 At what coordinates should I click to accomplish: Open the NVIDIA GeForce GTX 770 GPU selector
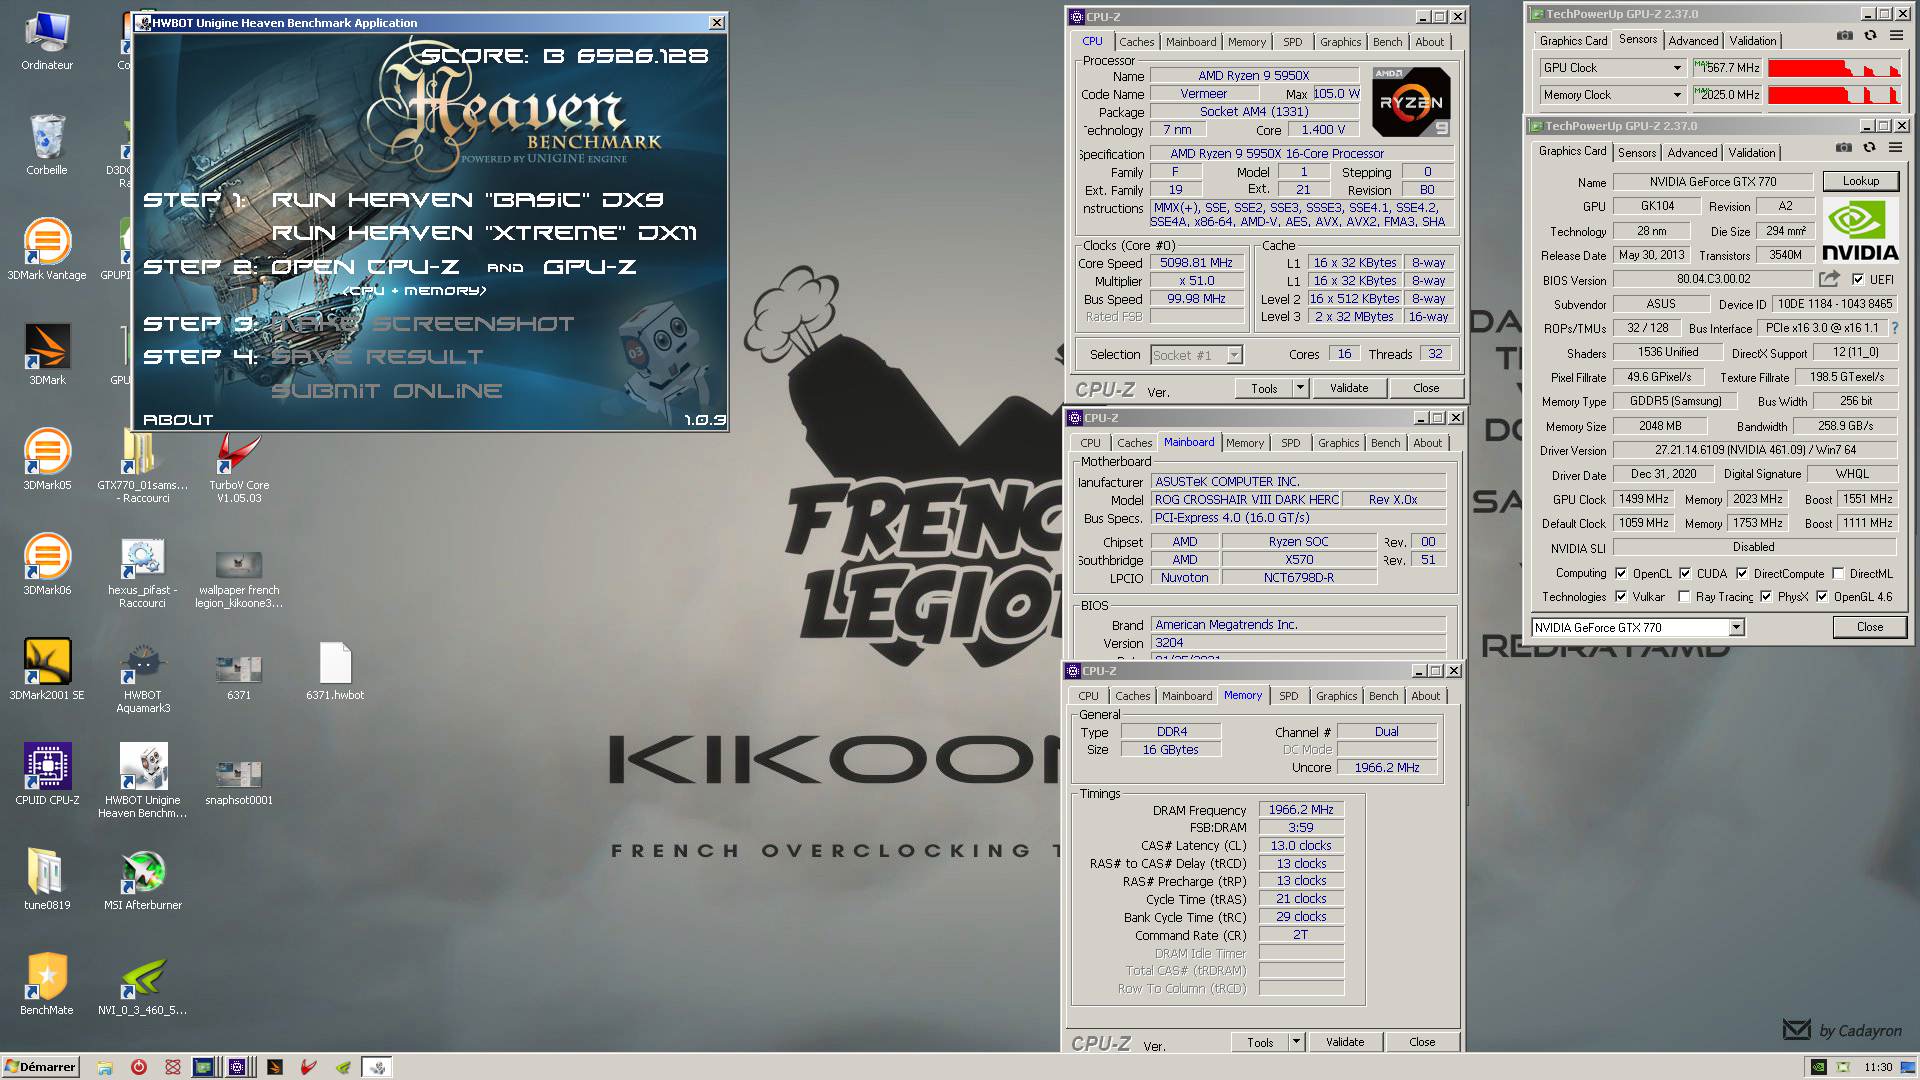(1638, 628)
